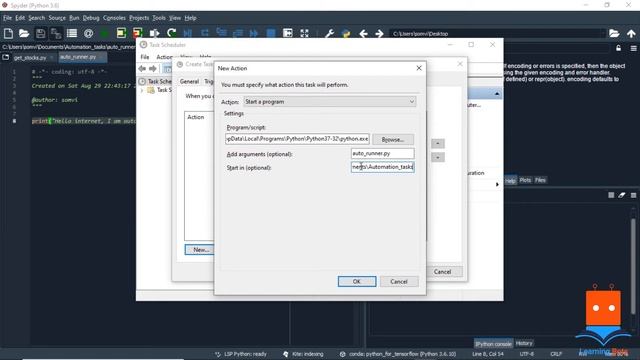Create a new file in Spyder toolbar

click(x=8, y=33)
